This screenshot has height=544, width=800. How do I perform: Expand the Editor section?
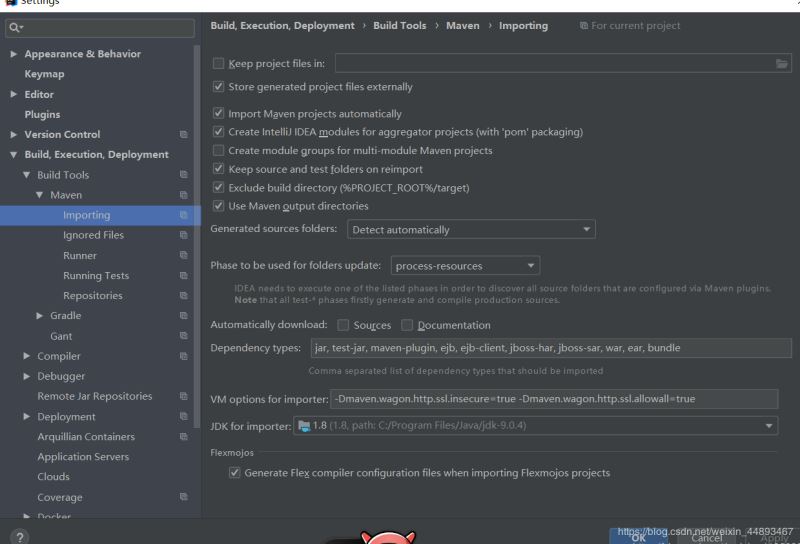[14, 94]
